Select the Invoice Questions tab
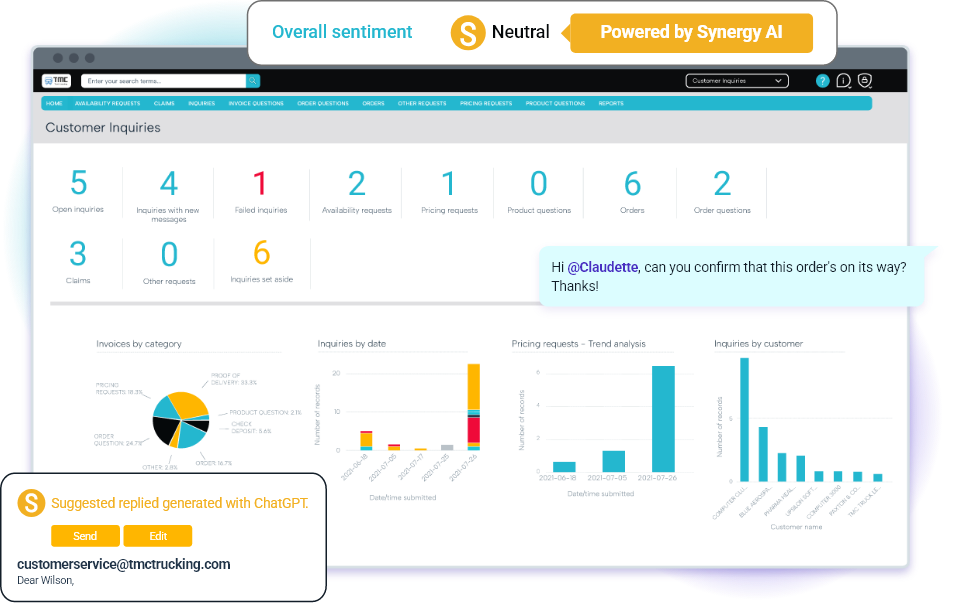Image resolution: width=953 pixels, height=603 pixels. [255, 103]
